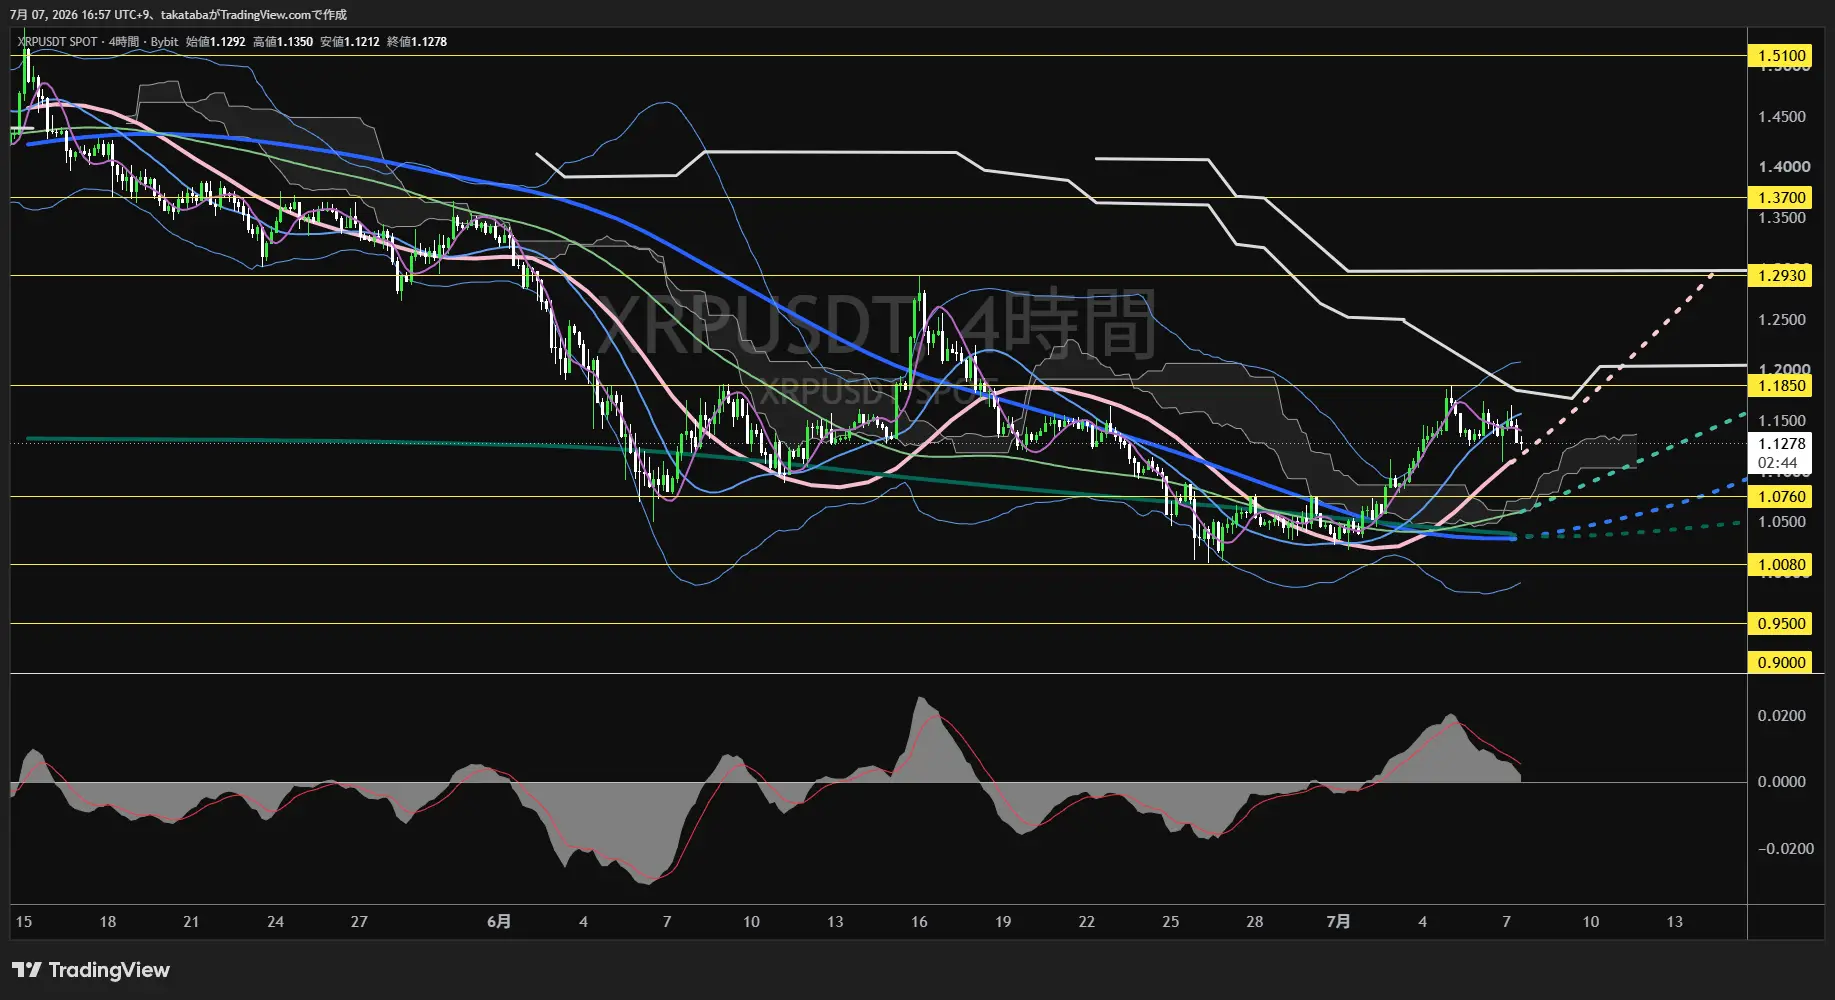The width and height of the screenshot is (1835, 1000).
Task: Select the 1.0760 yellow price label
Action: click(x=1781, y=497)
